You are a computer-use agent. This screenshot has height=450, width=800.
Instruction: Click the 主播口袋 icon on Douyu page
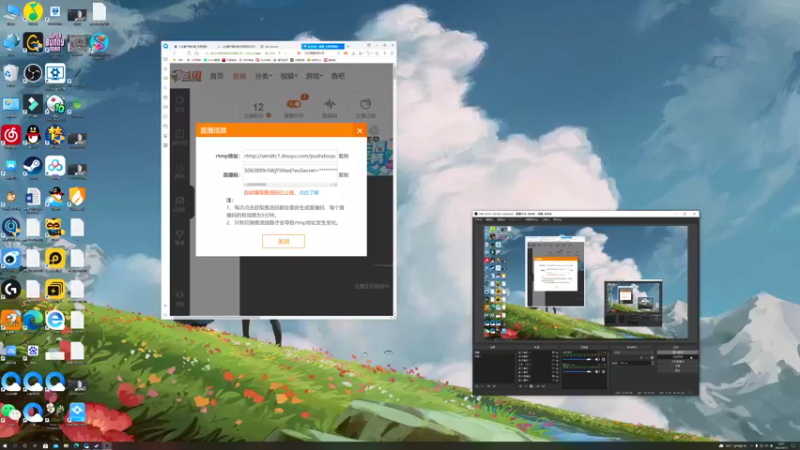[365, 104]
